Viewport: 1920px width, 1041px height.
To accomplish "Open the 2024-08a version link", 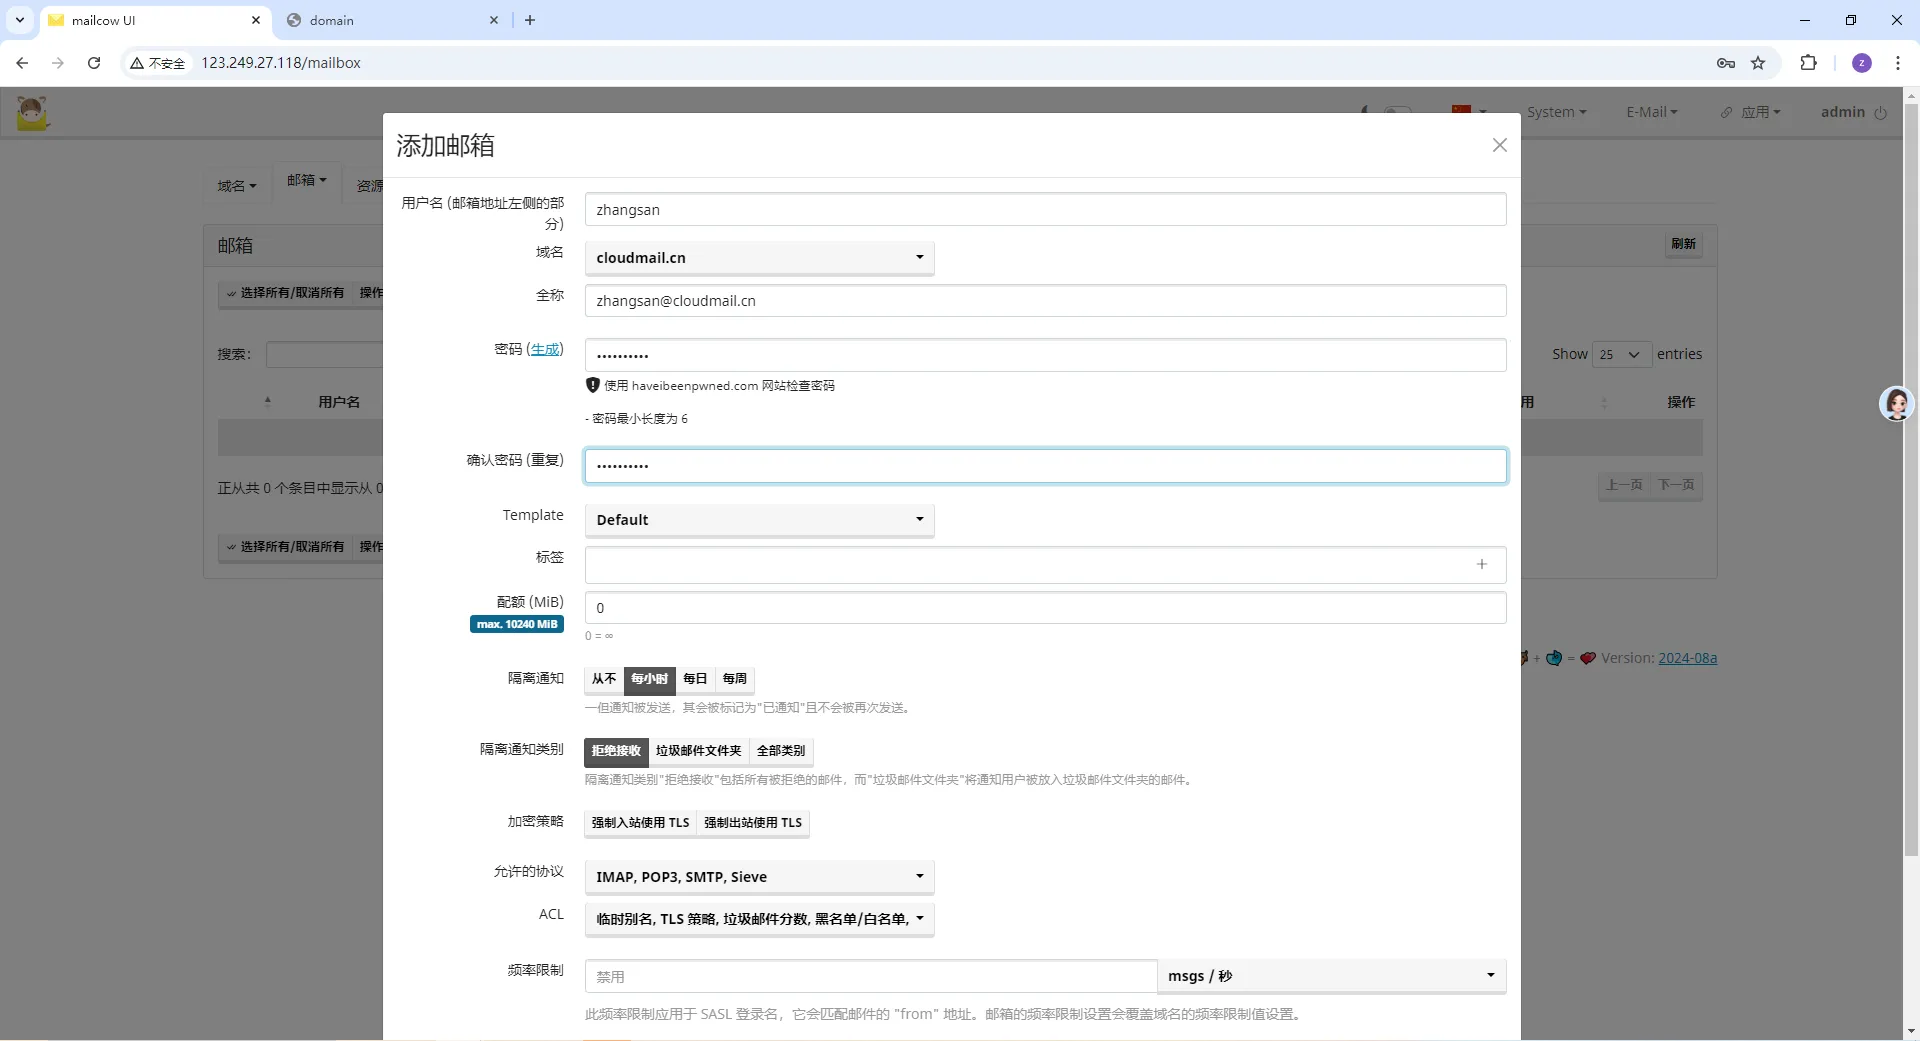I will click(x=1688, y=658).
